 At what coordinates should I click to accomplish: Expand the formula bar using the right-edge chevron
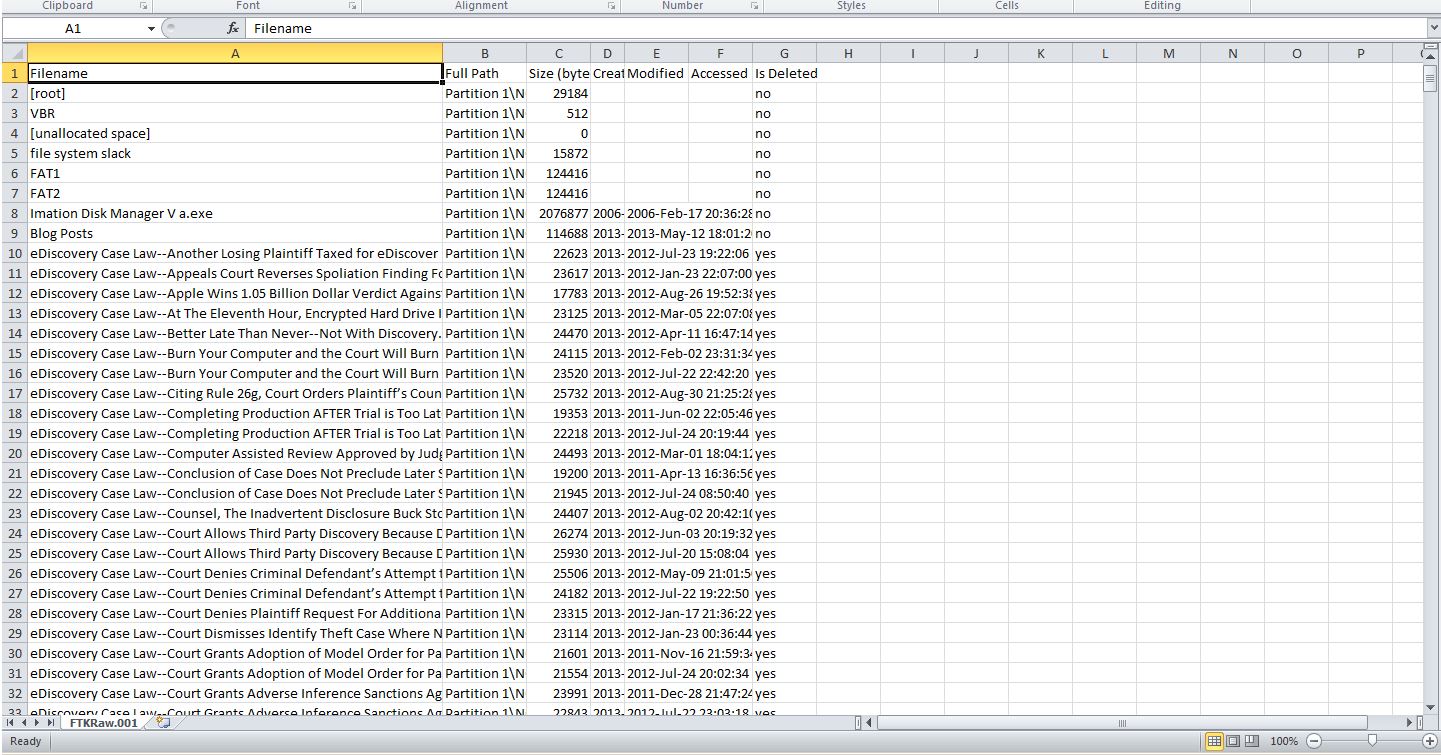pyautogui.click(x=1433, y=29)
